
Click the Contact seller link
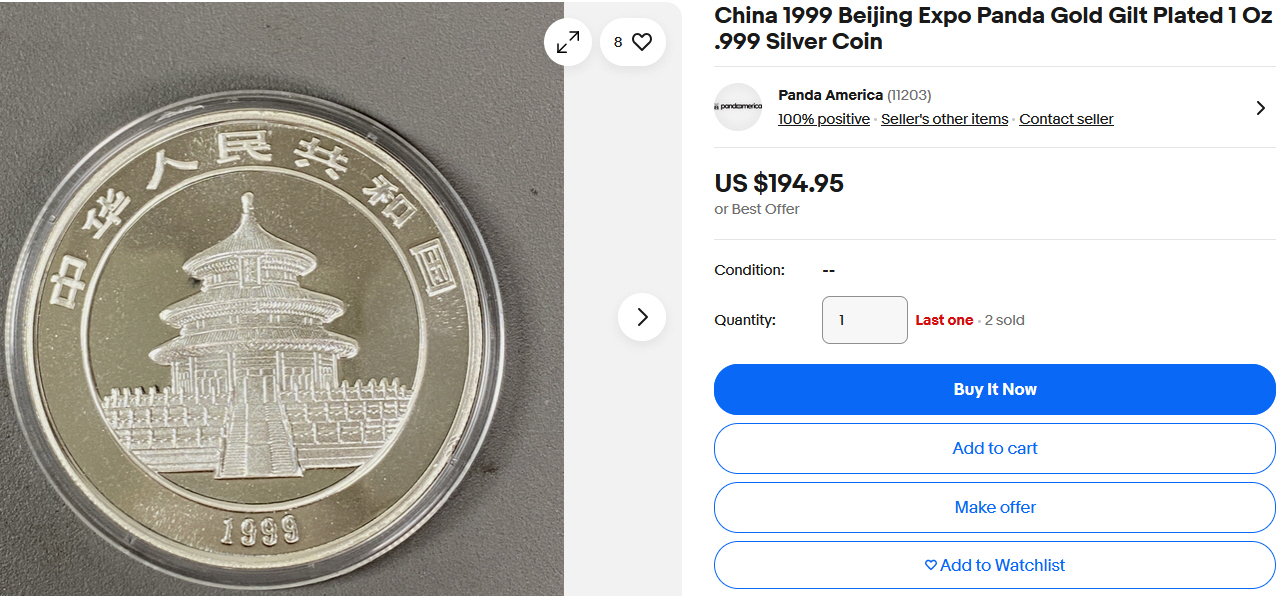click(x=1066, y=119)
